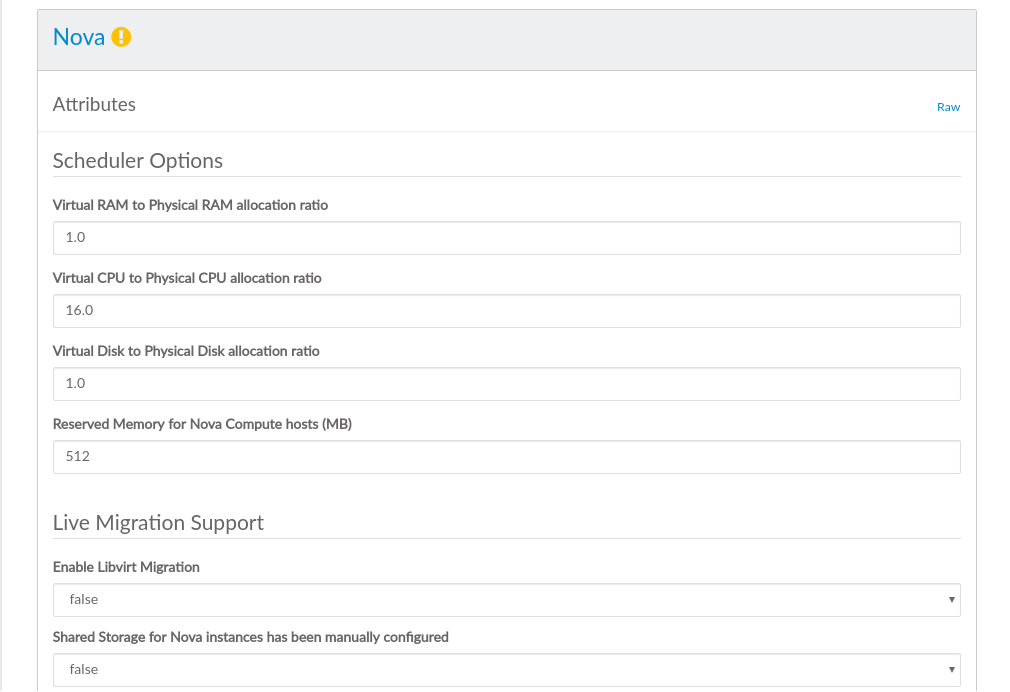This screenshot has width=1010, height=692.
Task: Switch to Raw attributes view
Action: 948,107
